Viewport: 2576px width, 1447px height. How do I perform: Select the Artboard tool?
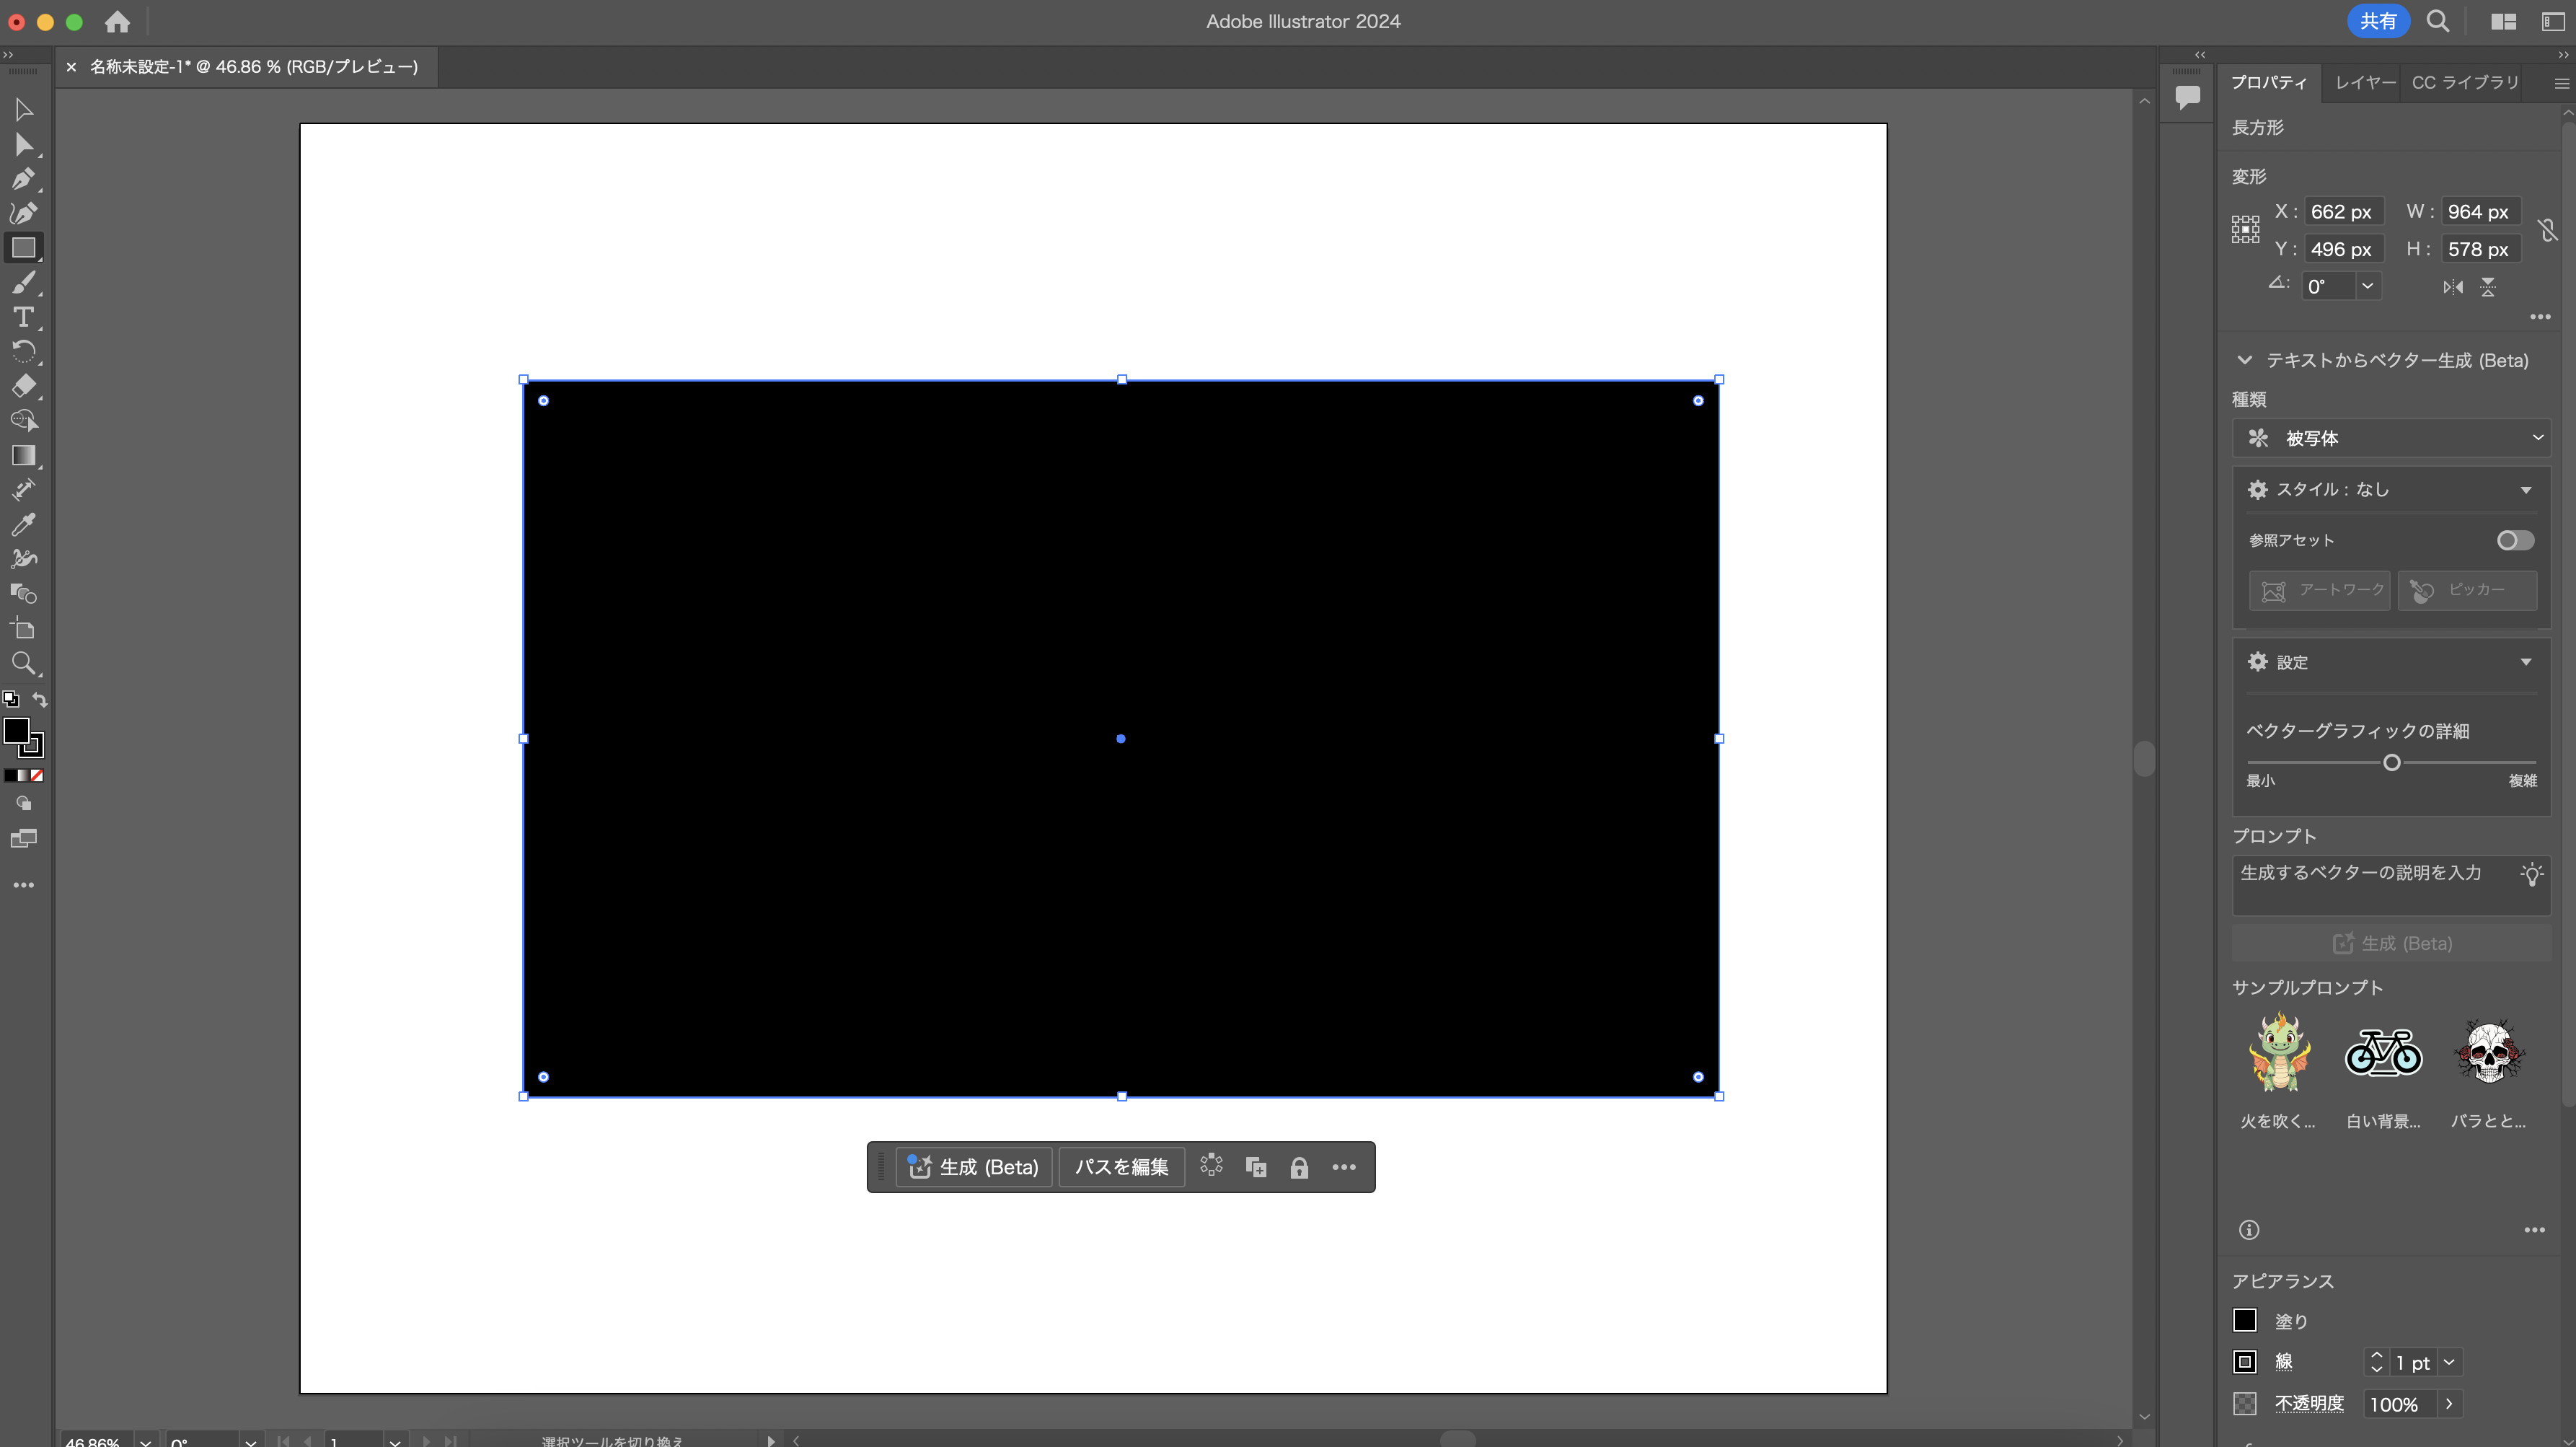23,628
